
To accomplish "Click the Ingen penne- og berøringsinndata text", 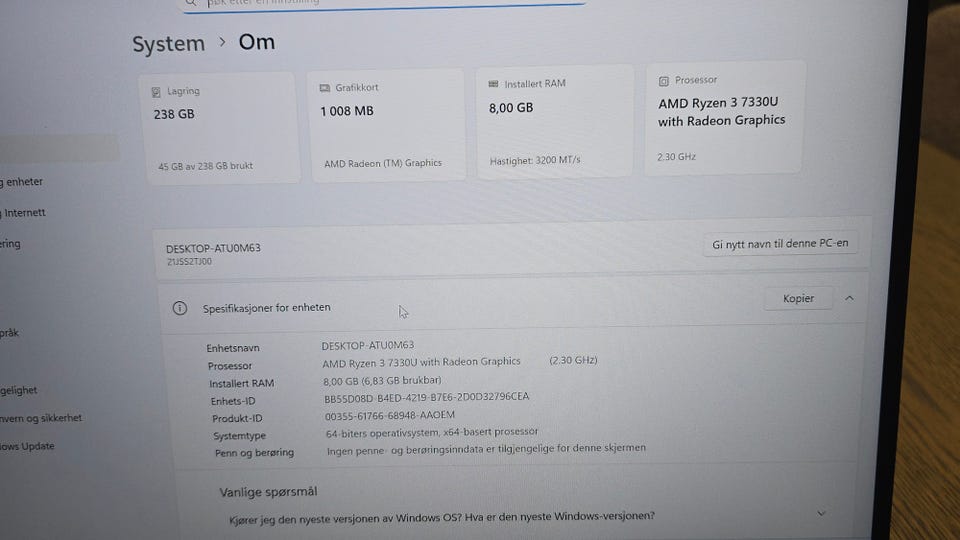I will pyautogui.click(x=486, y=449).
